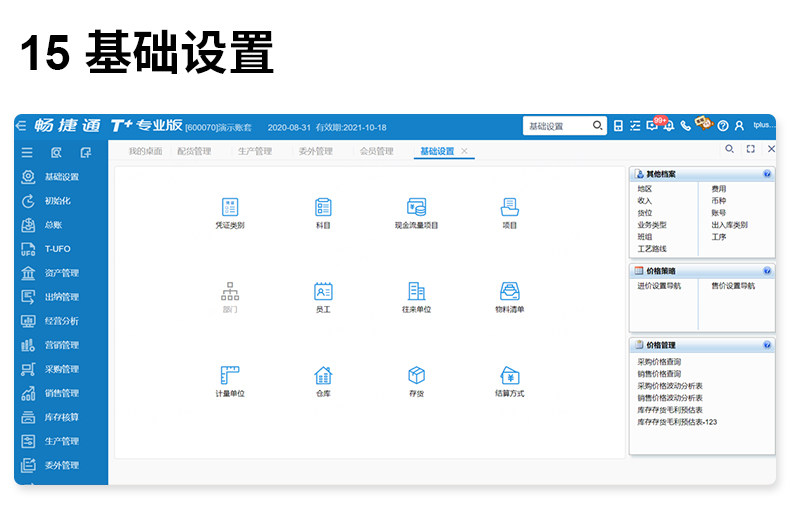
Task: Click the 计量单位 unit of measure icon
Action: [230, 375]
